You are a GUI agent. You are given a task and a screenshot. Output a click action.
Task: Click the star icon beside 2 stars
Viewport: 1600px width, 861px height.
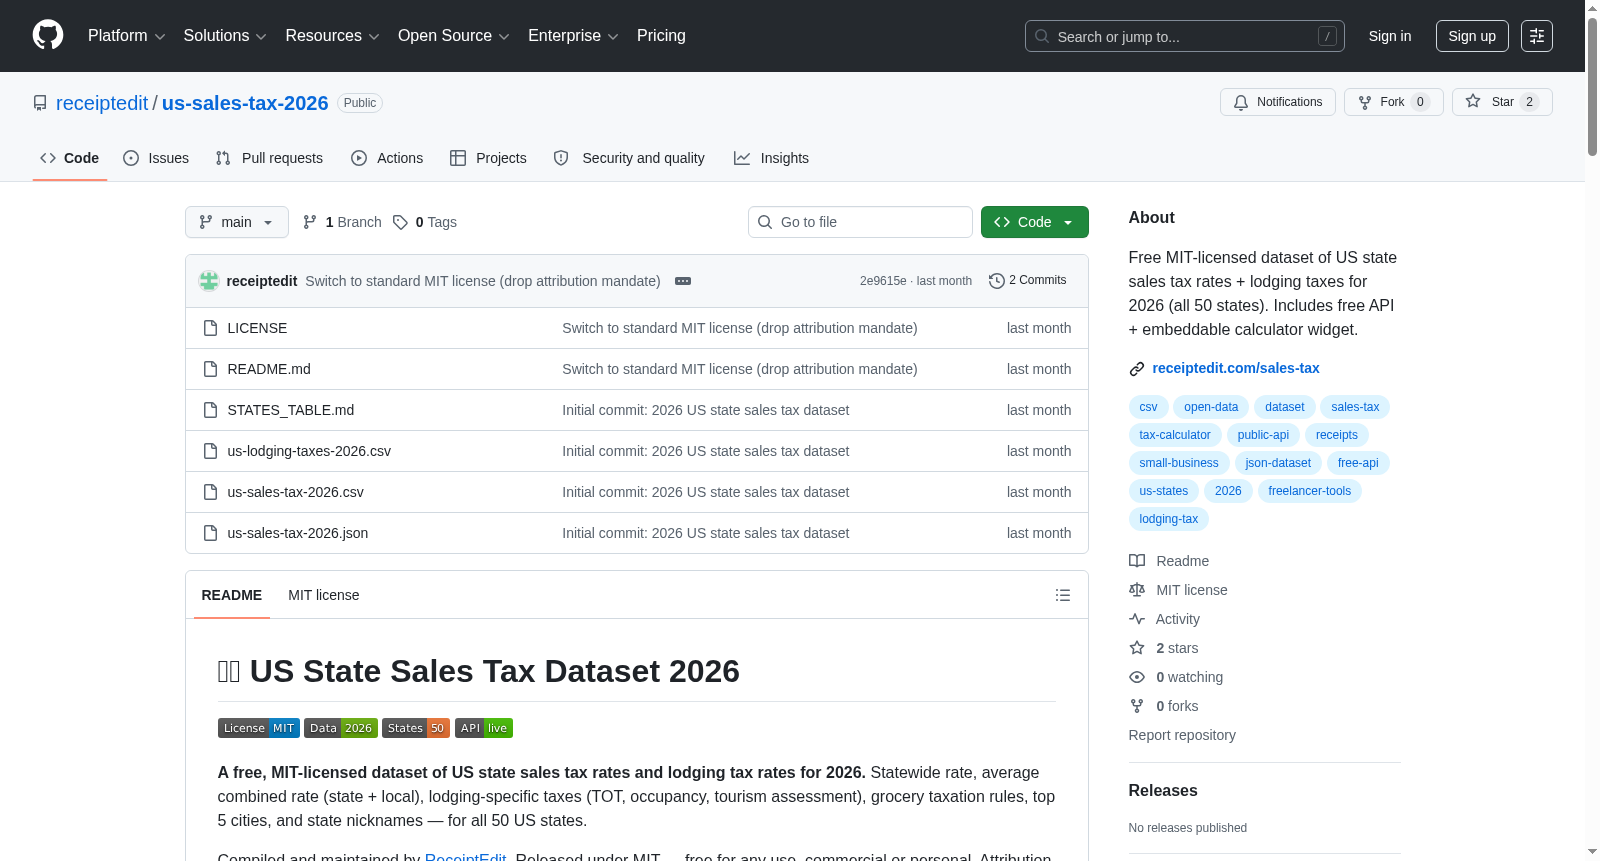tap(1137, 648)
